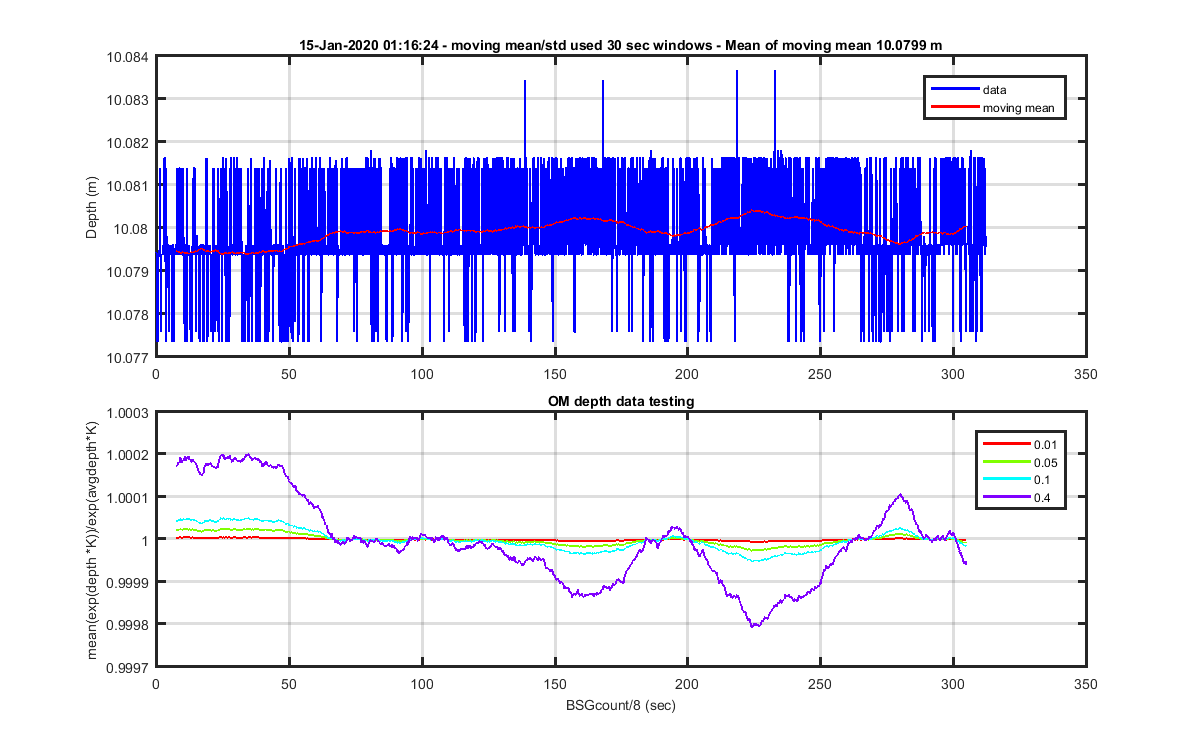
Task: Click the '0.05' legend entry
Action: pos(1047,461)
